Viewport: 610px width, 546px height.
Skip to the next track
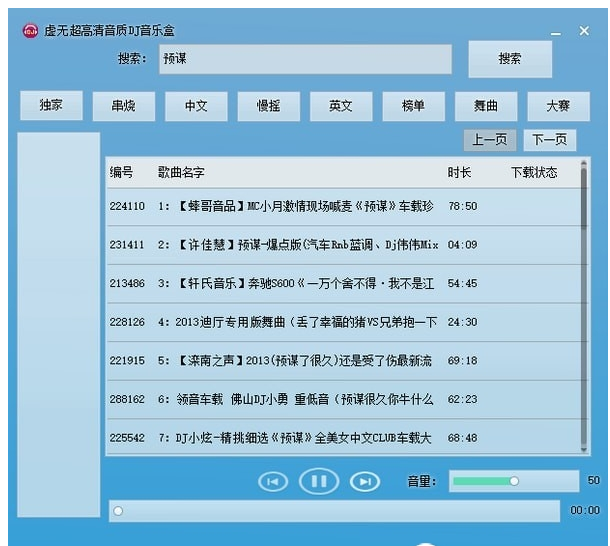365,482
